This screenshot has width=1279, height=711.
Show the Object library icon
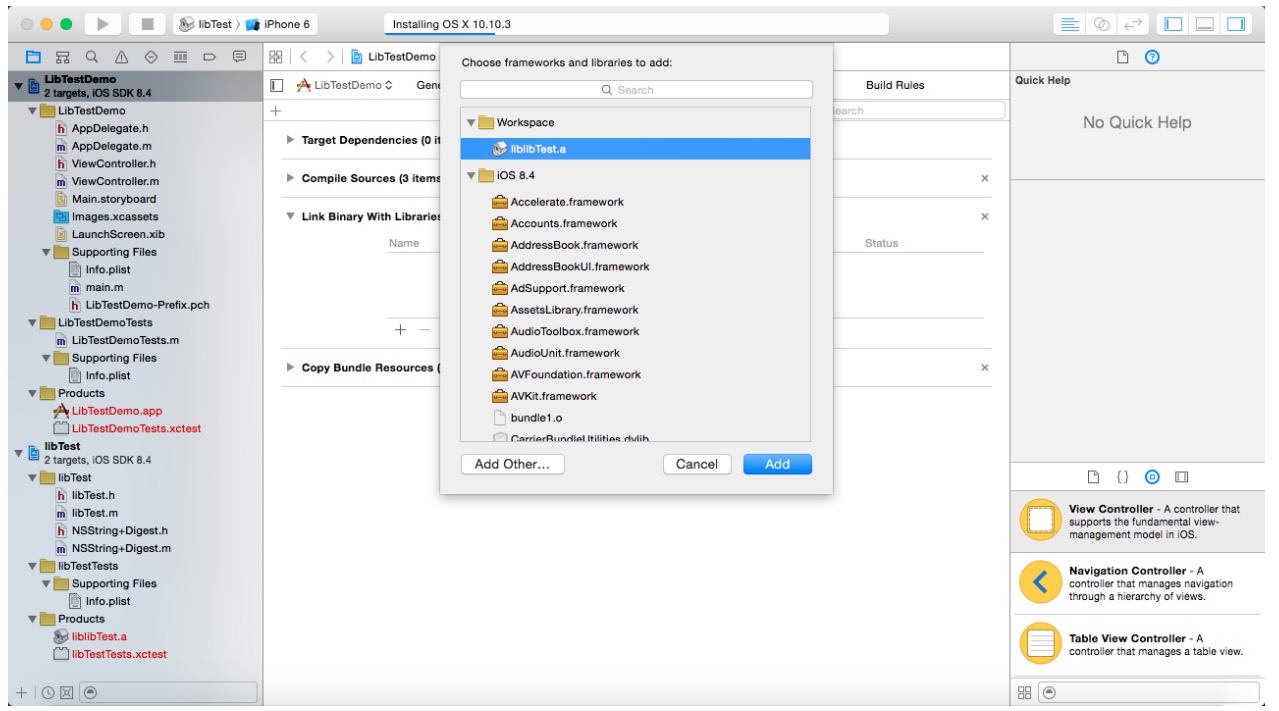(1152, 477)
